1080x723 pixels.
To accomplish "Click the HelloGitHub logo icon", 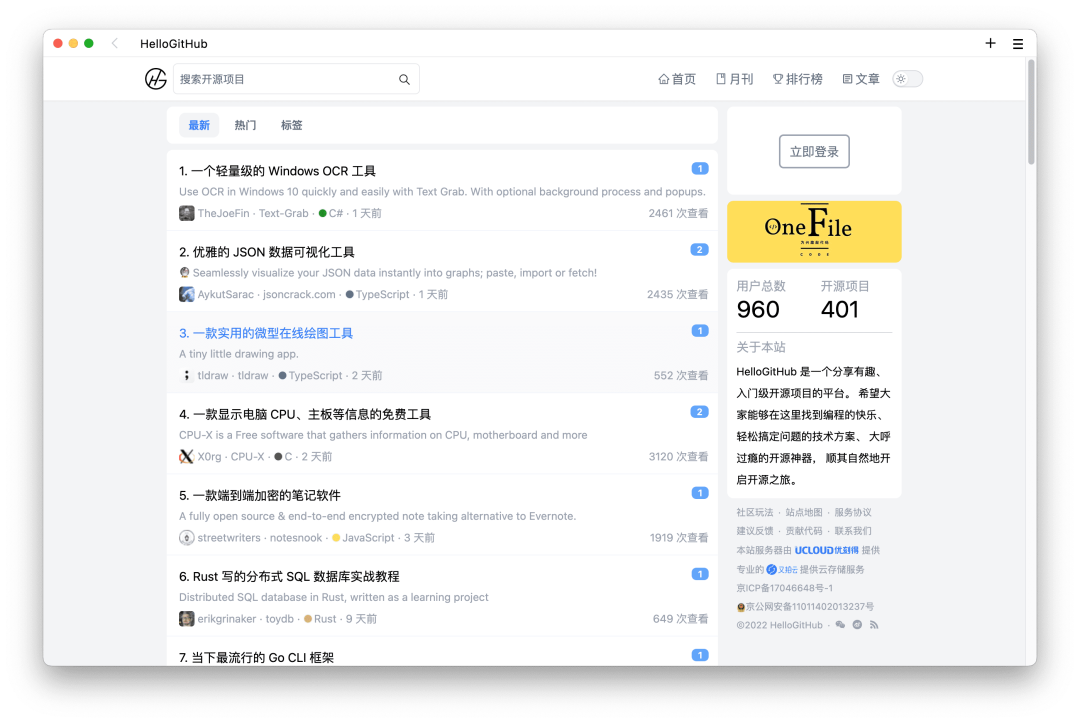I will click(156, 79).
